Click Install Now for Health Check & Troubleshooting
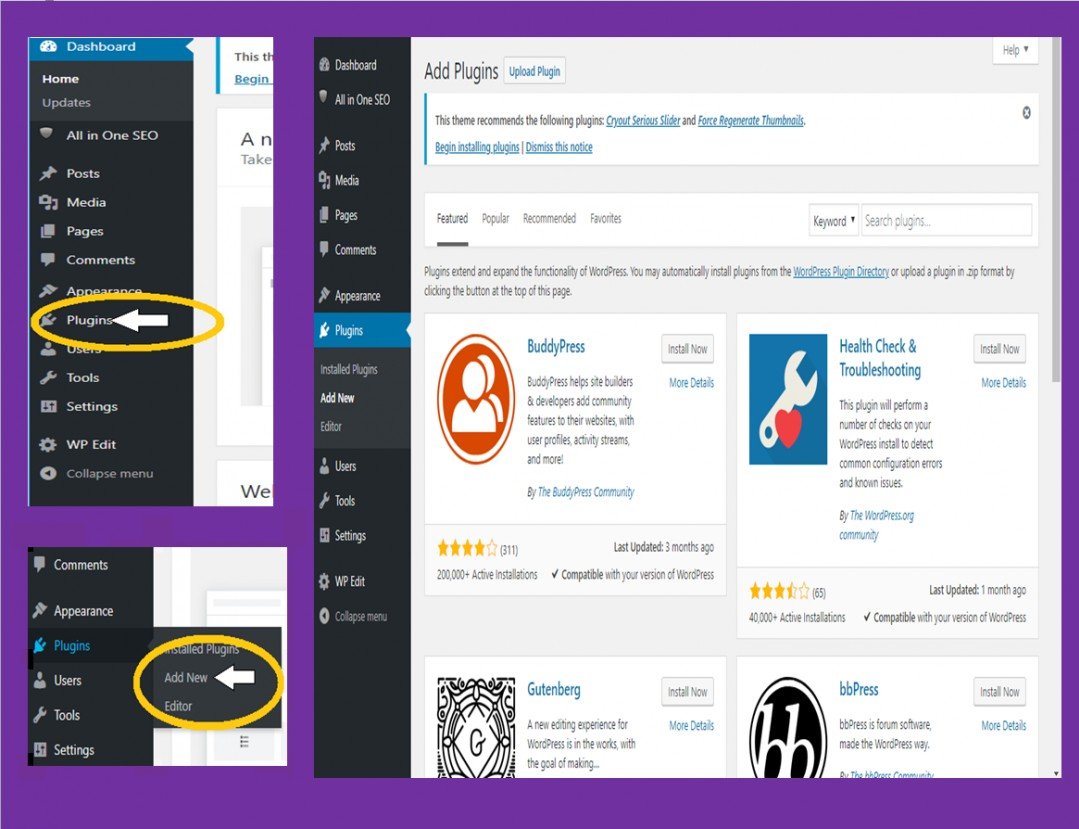 click(999, 349)
